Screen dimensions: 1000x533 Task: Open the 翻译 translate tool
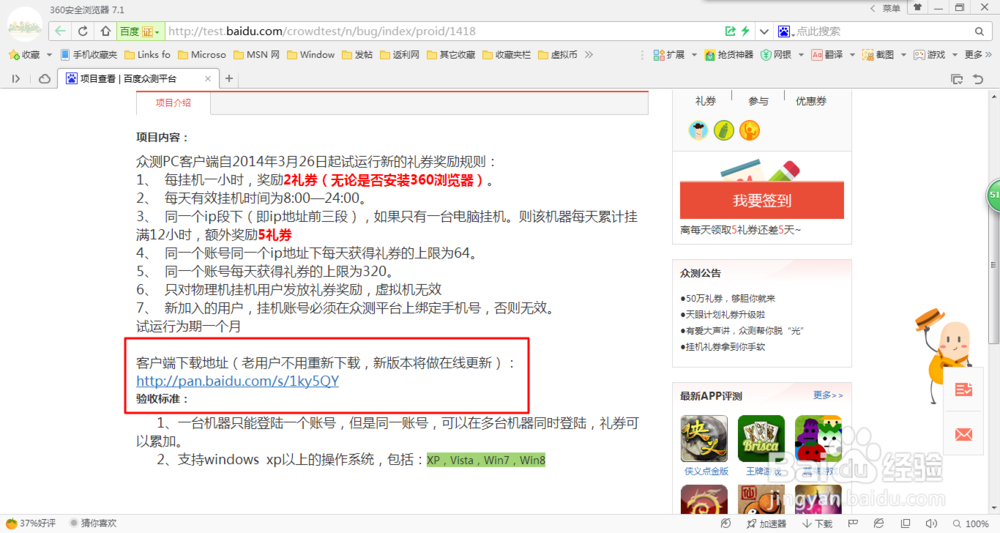tap(827, 55)
